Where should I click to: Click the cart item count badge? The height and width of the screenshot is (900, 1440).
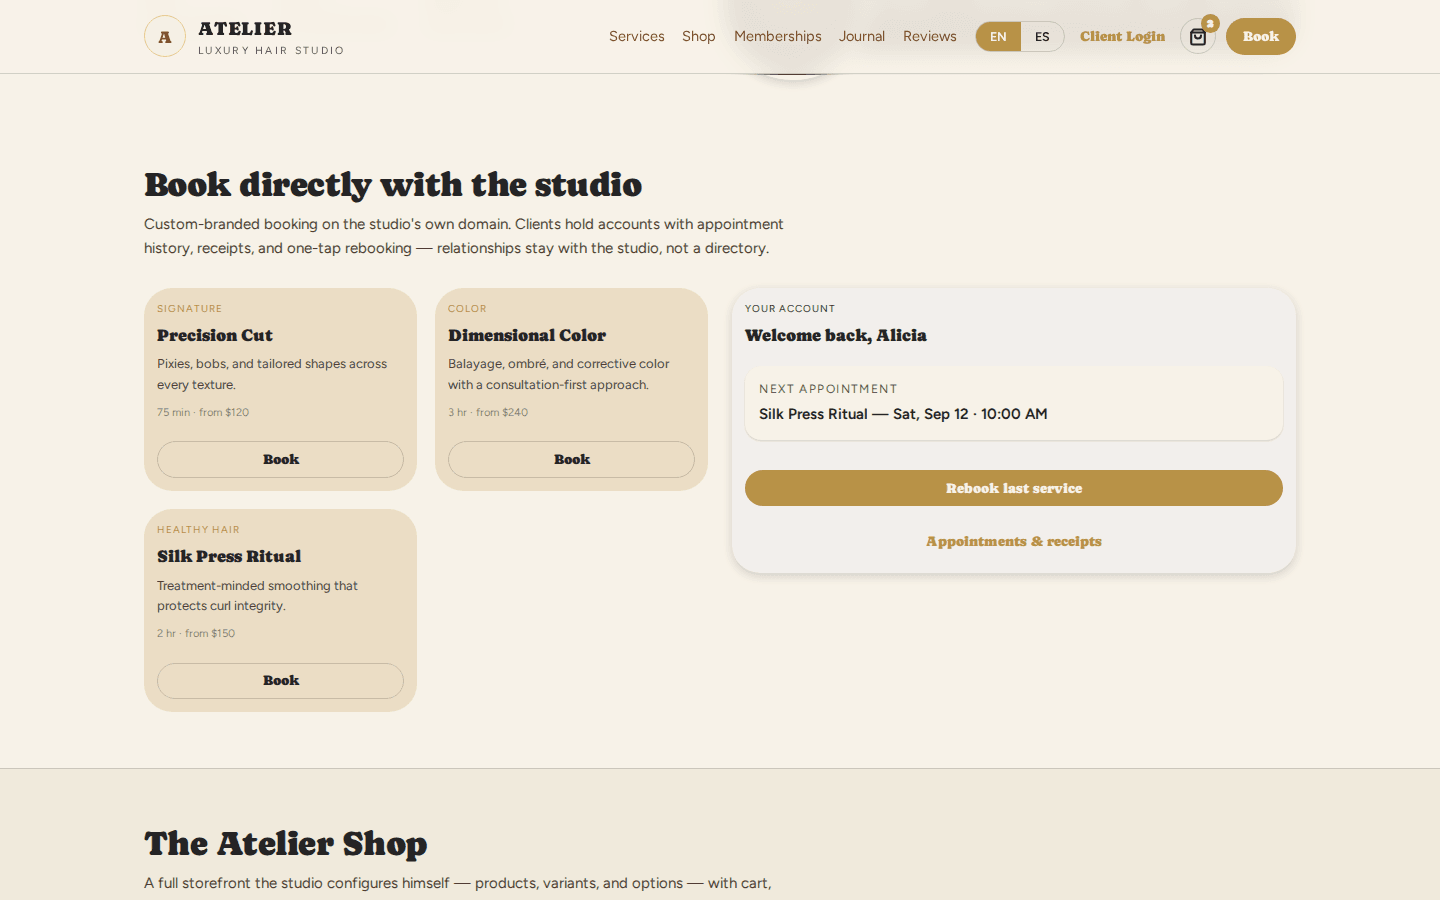click(x=1210, y=23)
